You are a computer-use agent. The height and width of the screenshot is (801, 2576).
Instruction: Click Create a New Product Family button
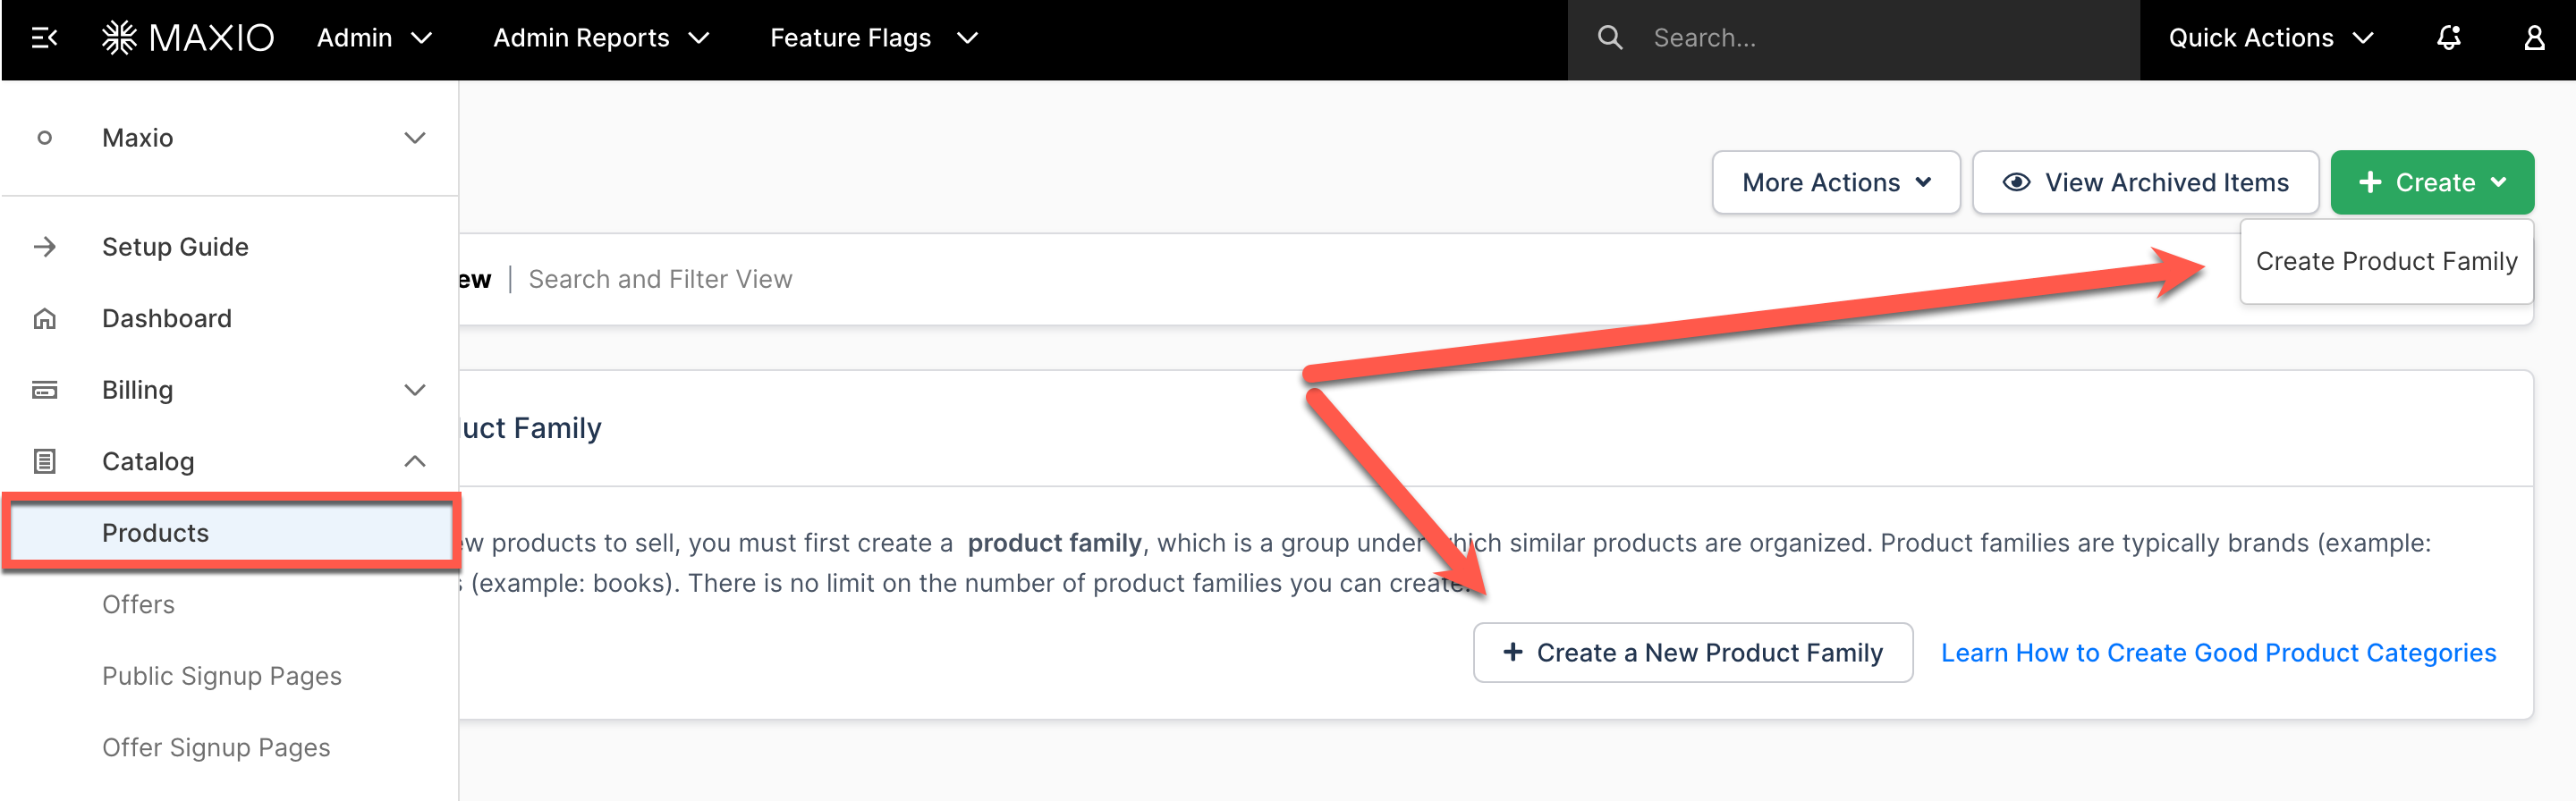(x=1692, y=653)
